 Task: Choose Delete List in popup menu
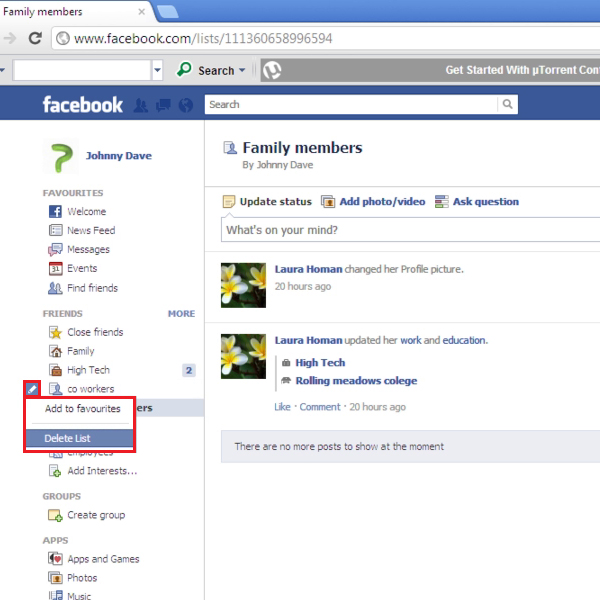[x=80, y=438]
